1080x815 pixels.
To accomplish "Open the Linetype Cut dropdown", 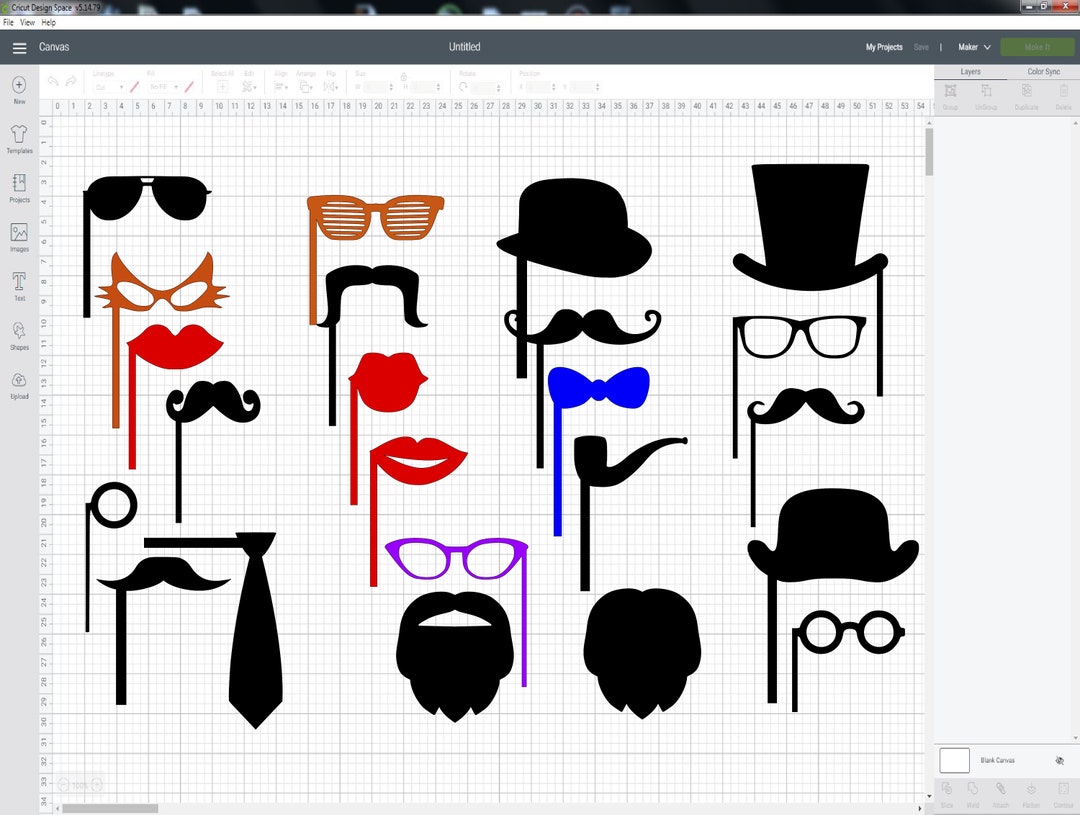I will pos(108,85).
